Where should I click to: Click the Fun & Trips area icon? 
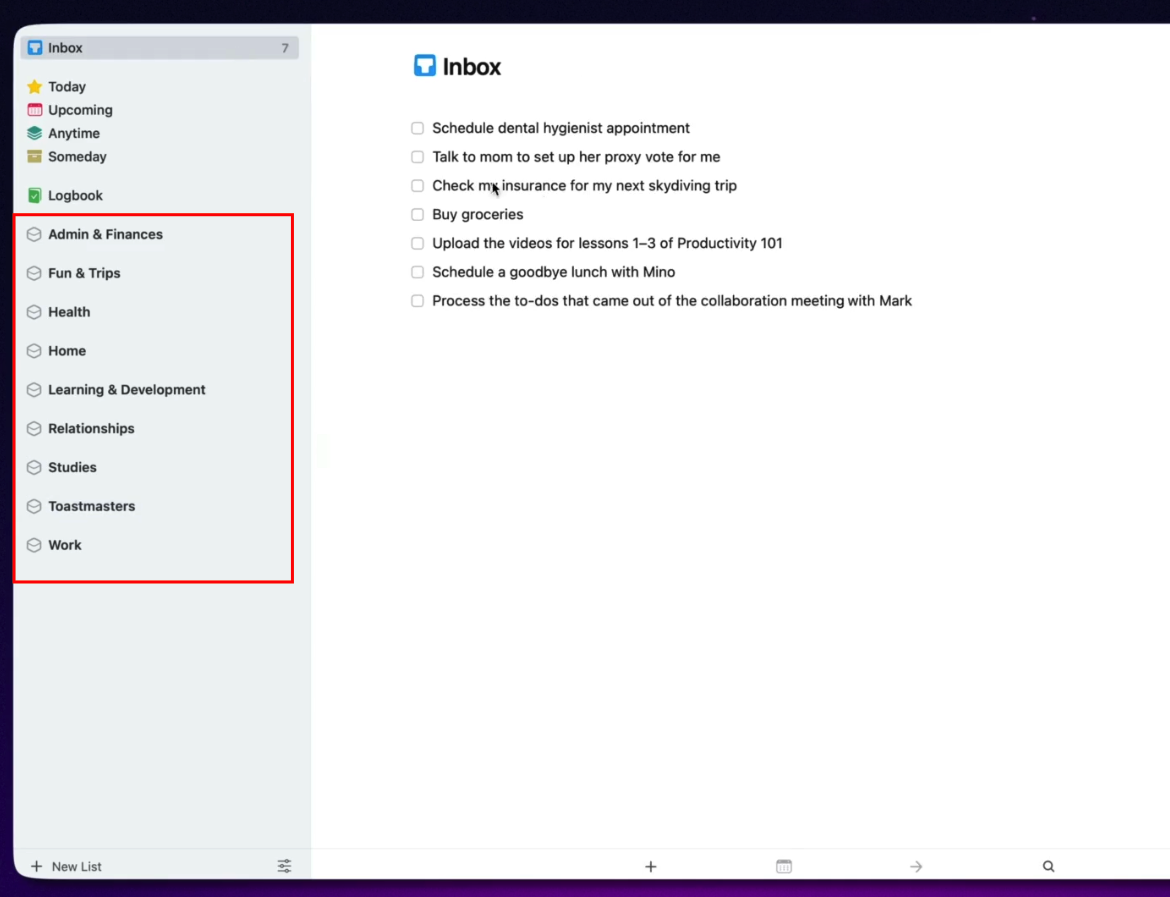click(34, 273)
